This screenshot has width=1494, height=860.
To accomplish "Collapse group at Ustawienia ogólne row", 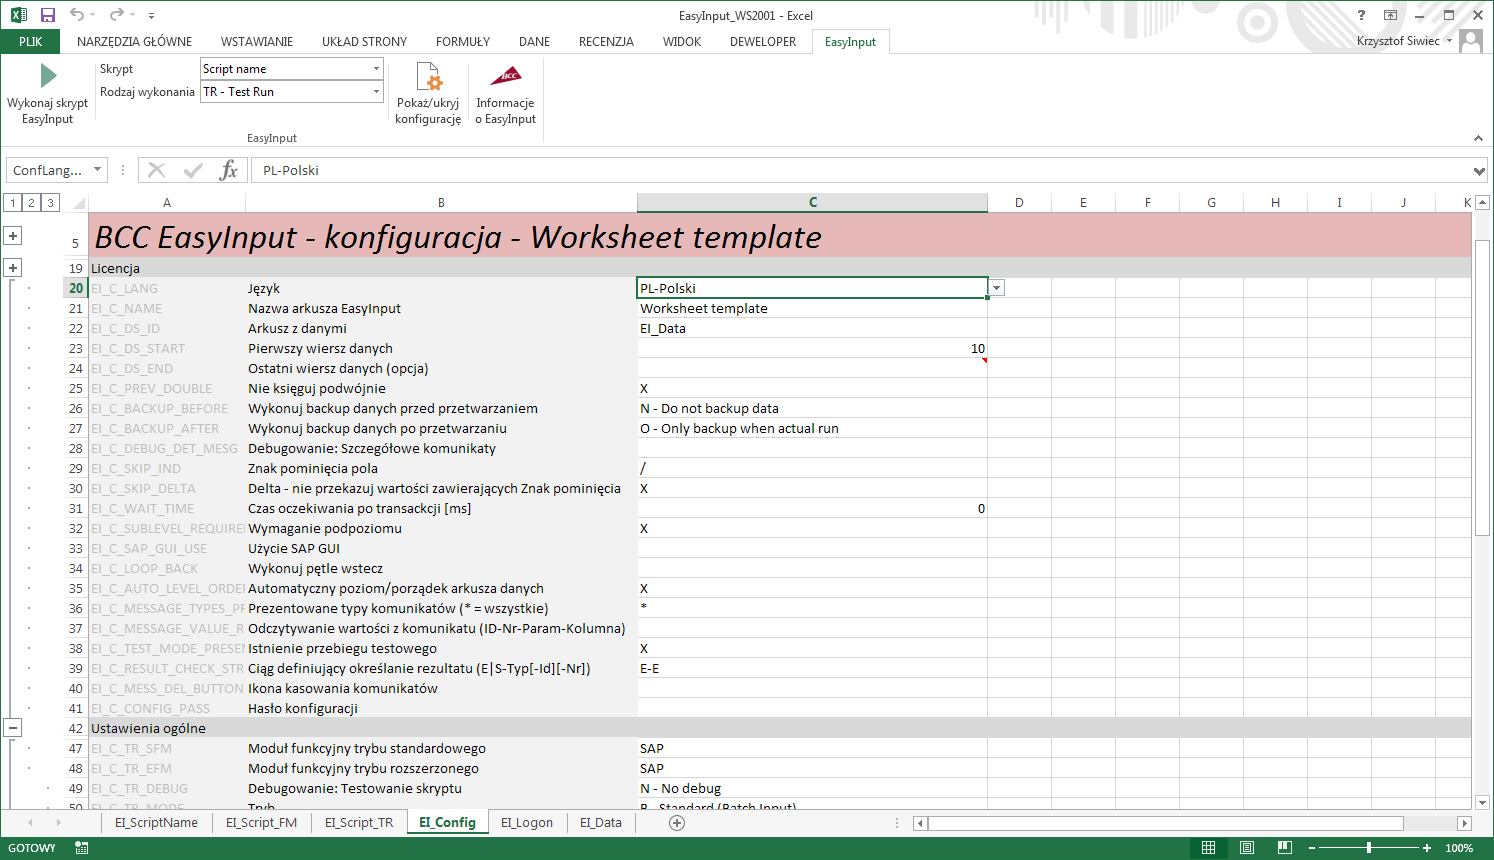I will click(x=13, y=728).
